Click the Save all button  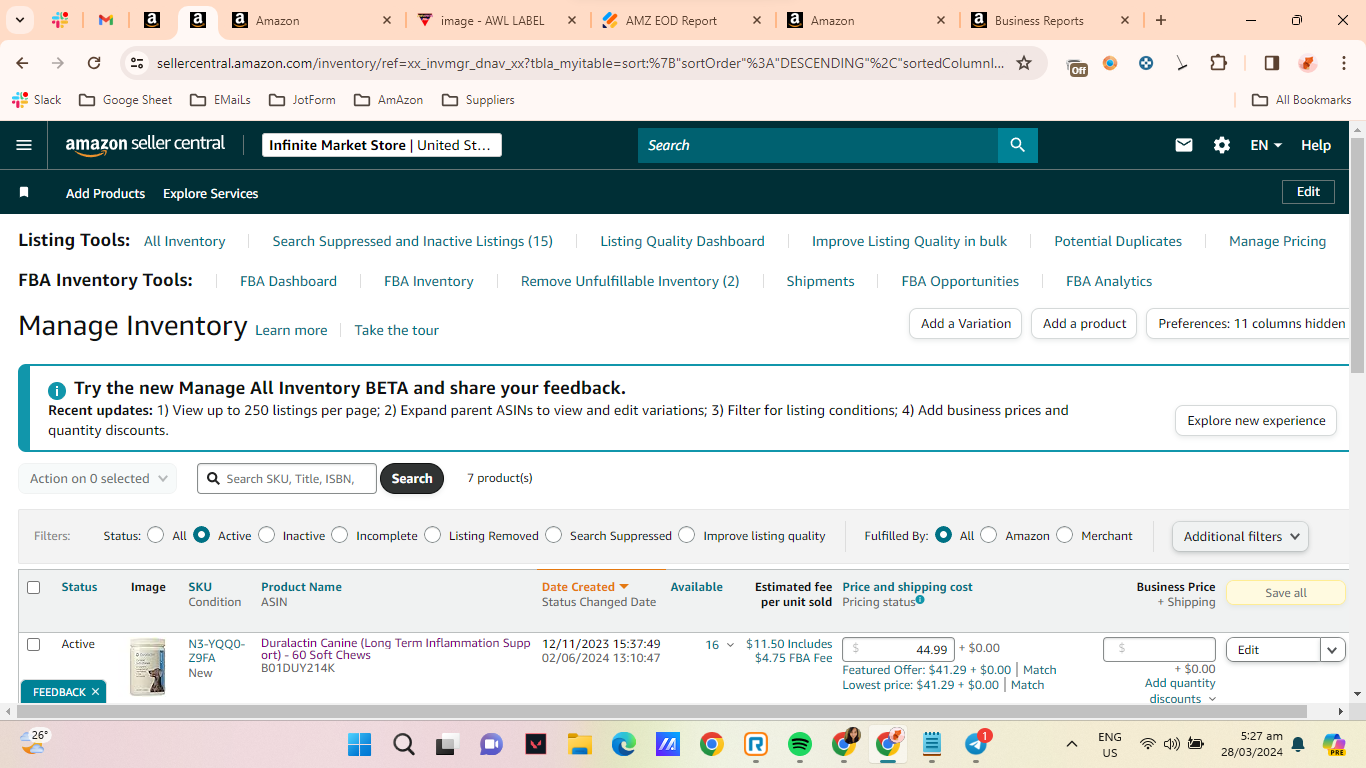(x=1285, y=593)
